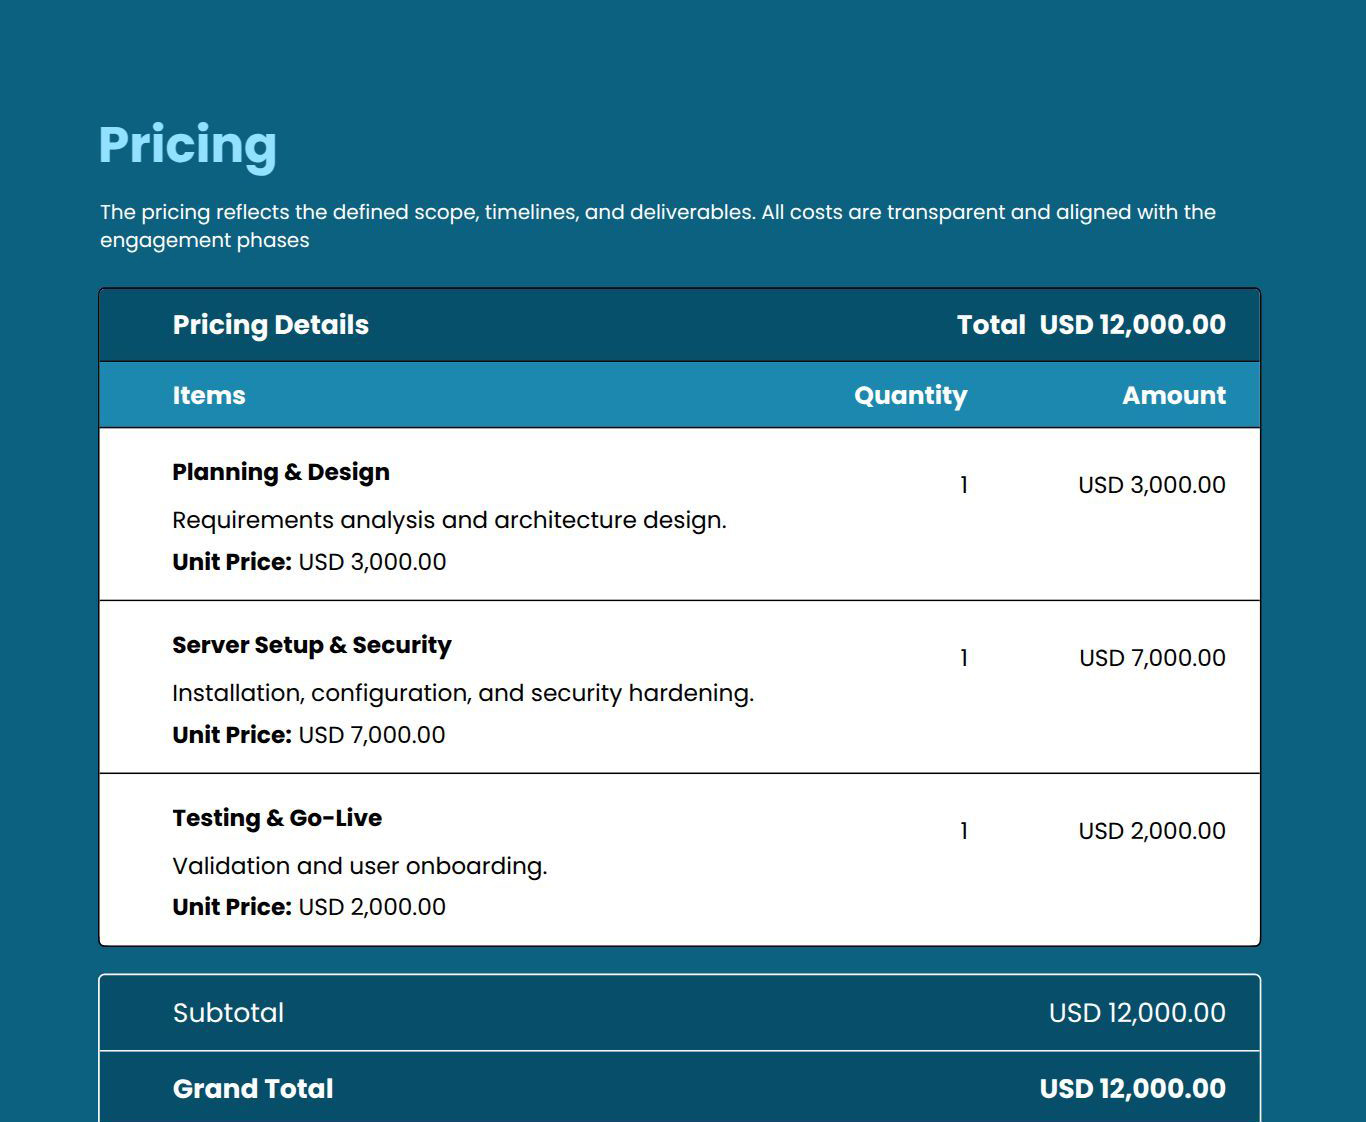The width and height of the screenshot is (1366, 1122).
Task: Click the Testing & Go-Live item title
Action: (x=277, y=818)
